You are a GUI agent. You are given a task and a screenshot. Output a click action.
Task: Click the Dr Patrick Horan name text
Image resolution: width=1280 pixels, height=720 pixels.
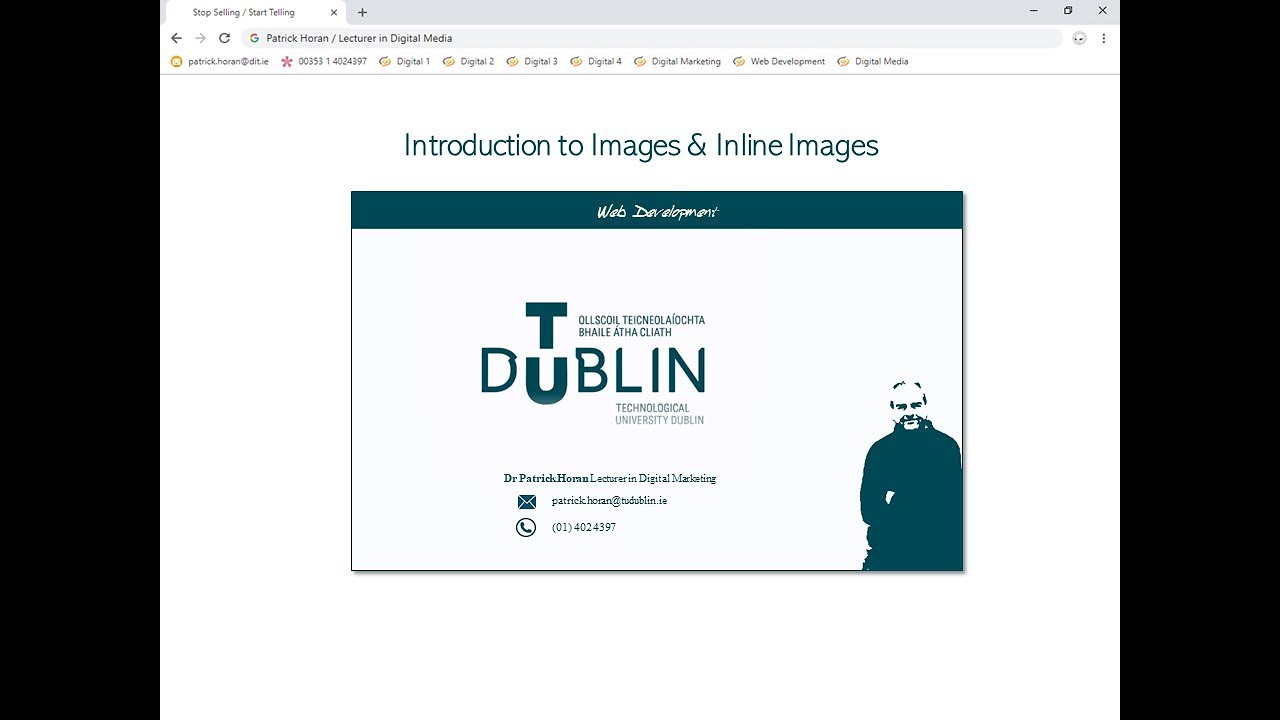(546, 478)
